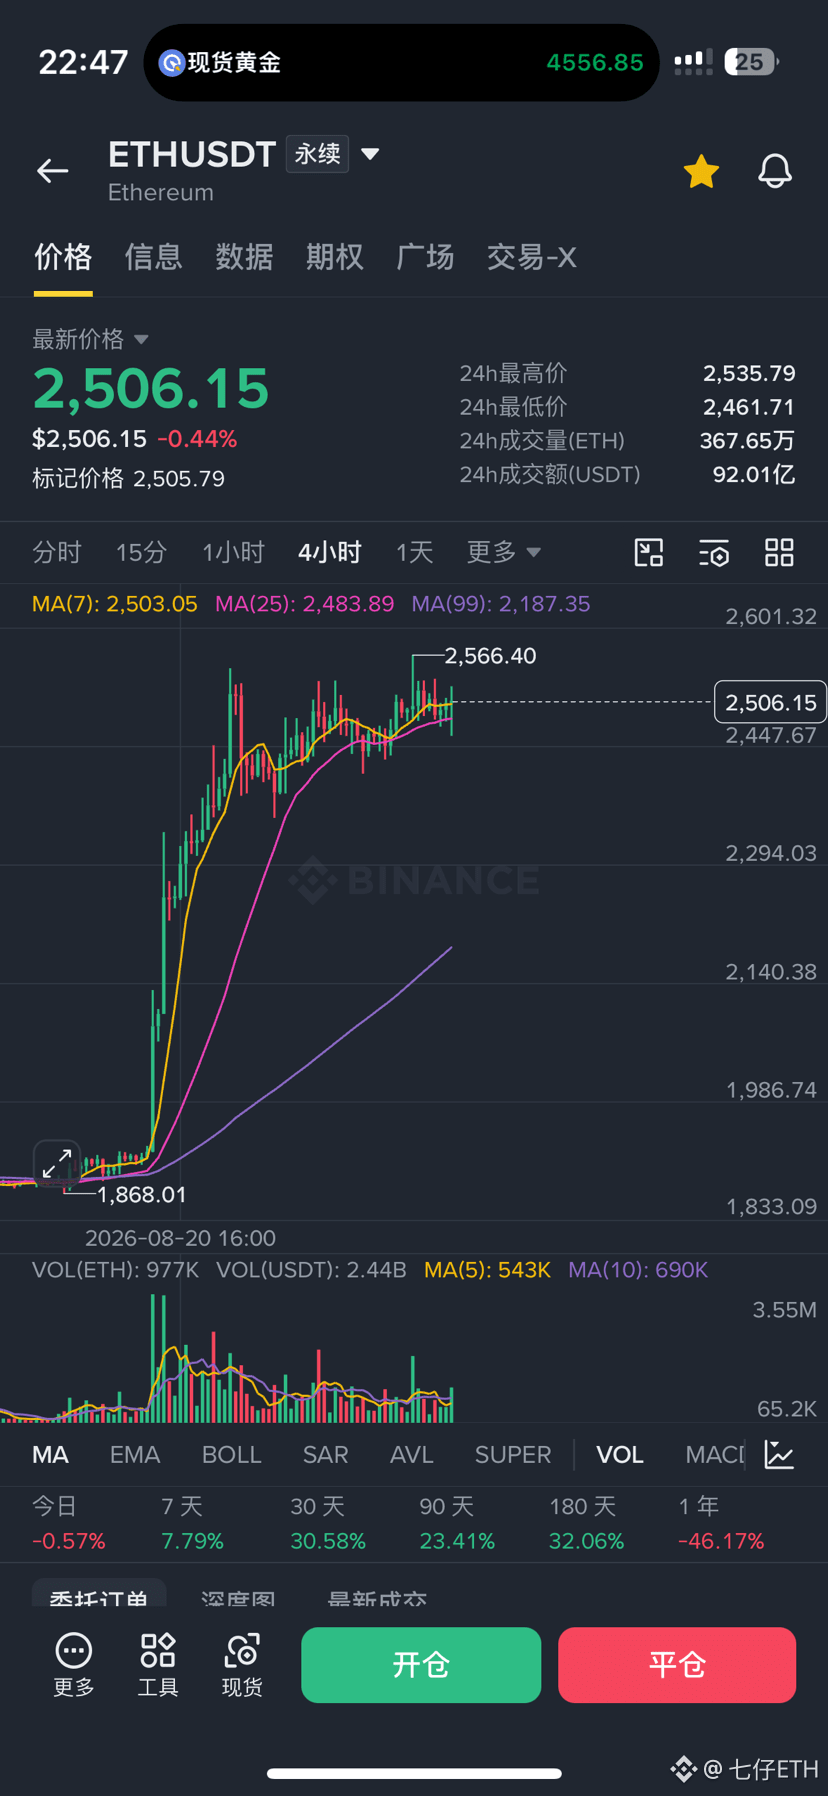Switch to the 信息 tab
828x1796 pixels.
point(153,257)
